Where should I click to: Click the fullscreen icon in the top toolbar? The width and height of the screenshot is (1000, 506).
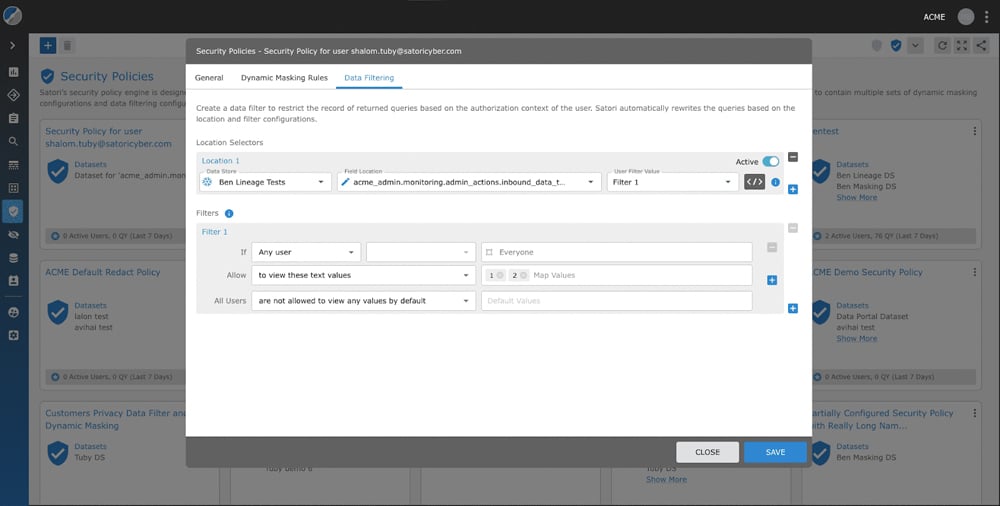tap(961, 46)
